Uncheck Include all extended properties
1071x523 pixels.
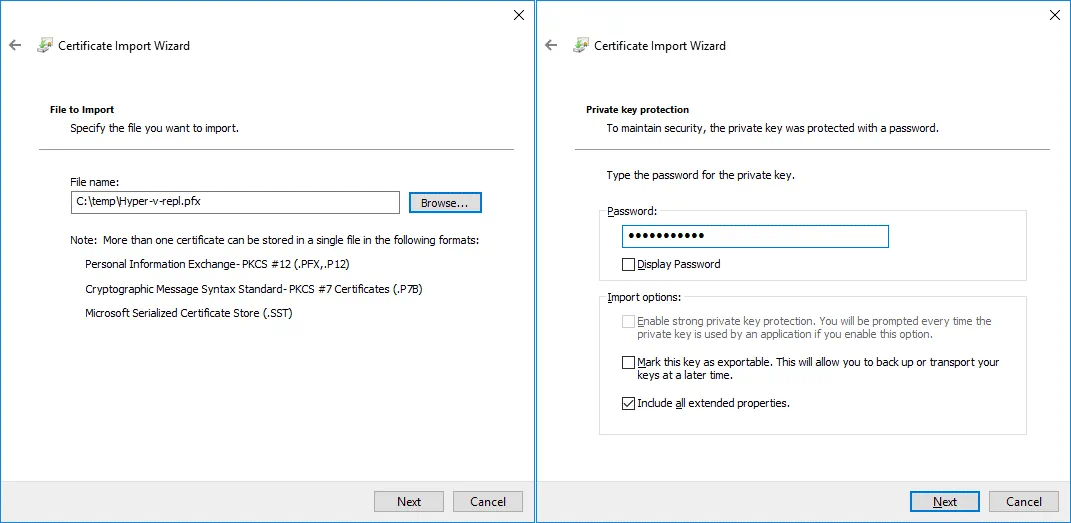tap(628, 403)
